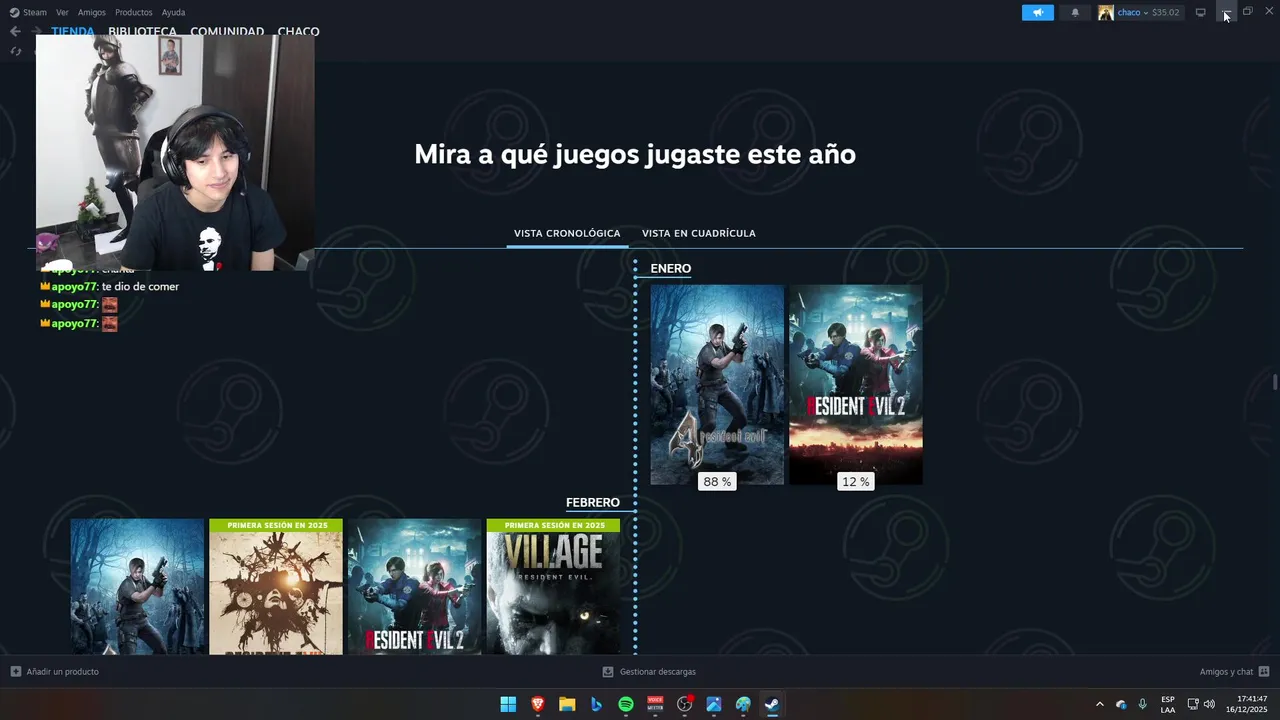Image resolution: width=1280 pixels, height=720 pixels.
Task: Open the Productos menu
Action: [x=133, y=12]
